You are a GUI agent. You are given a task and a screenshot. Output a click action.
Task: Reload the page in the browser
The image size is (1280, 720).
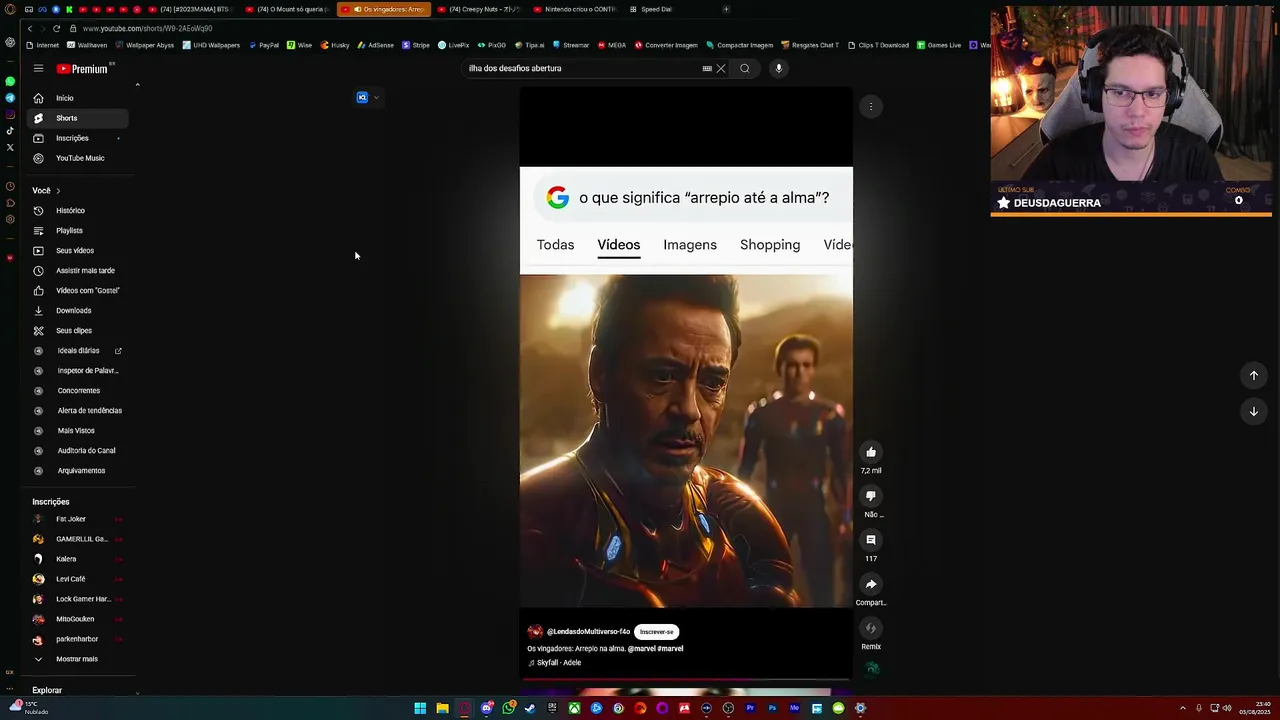56,28
